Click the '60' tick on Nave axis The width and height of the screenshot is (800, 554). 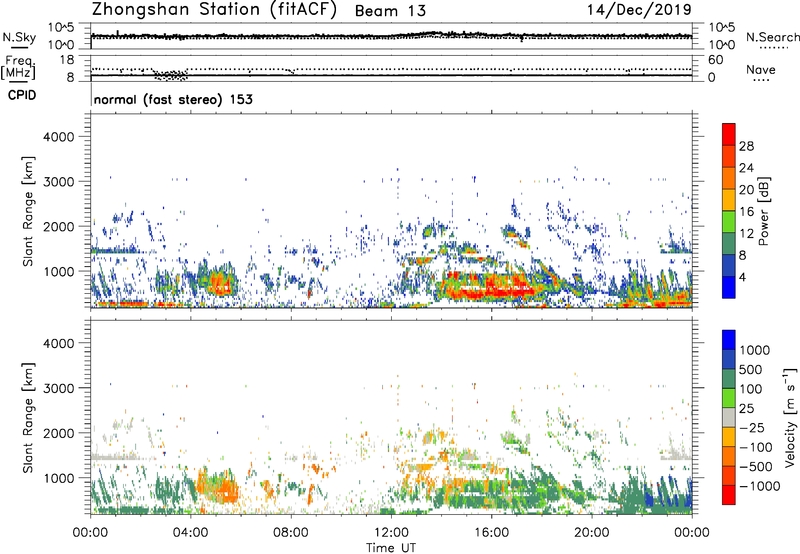point(715,60)
